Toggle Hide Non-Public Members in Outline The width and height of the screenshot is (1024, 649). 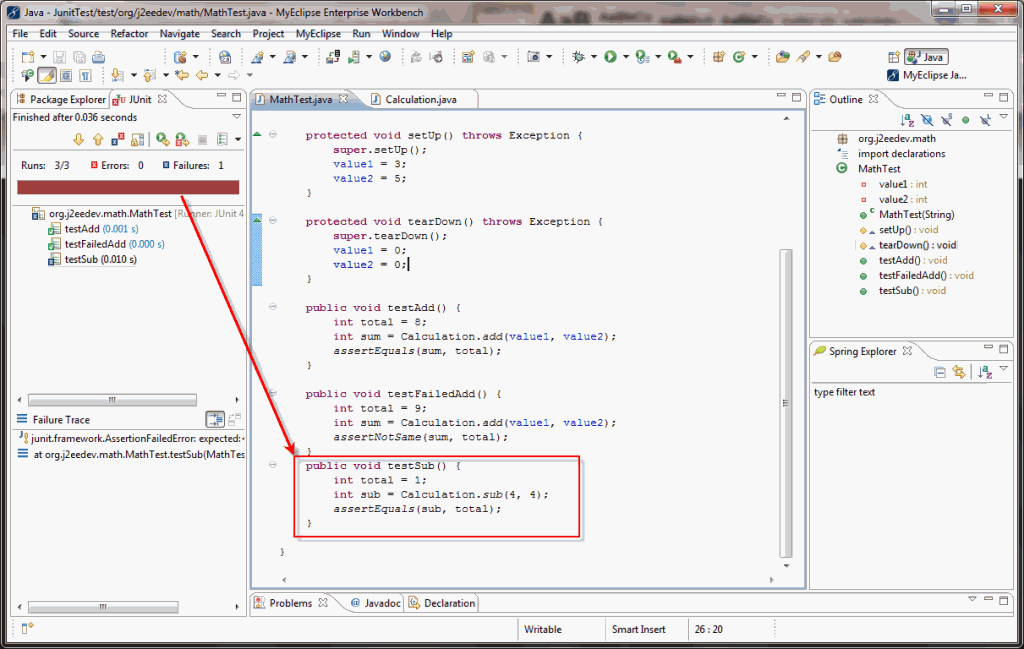click(x=966, y=120)
